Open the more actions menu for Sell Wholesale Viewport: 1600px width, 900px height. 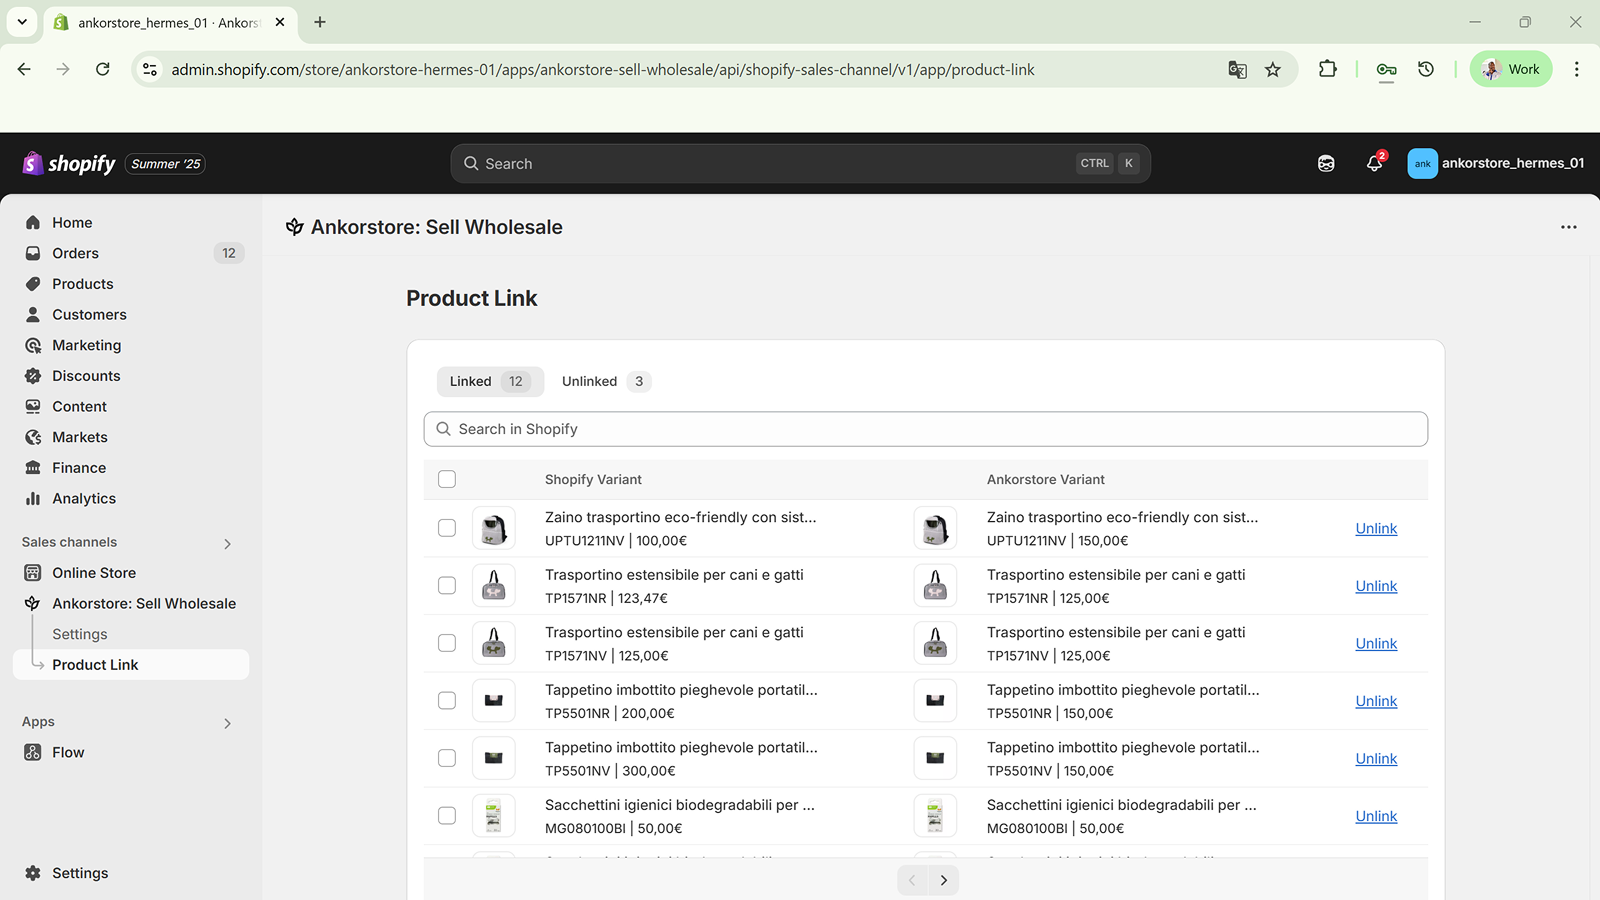point(1568,227)
